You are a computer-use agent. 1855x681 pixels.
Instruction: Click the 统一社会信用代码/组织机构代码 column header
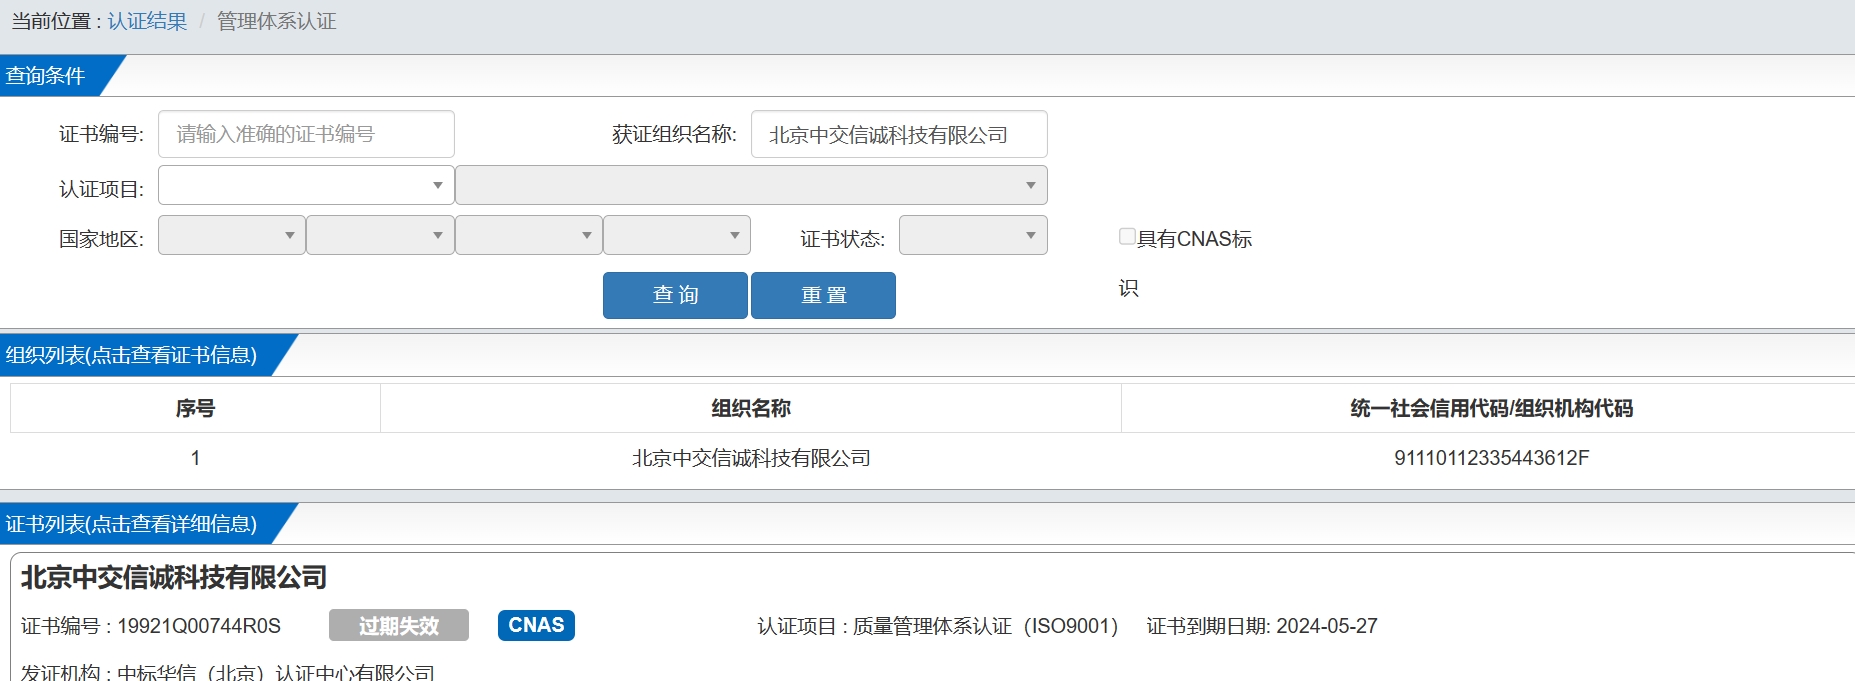[1491, 408]
